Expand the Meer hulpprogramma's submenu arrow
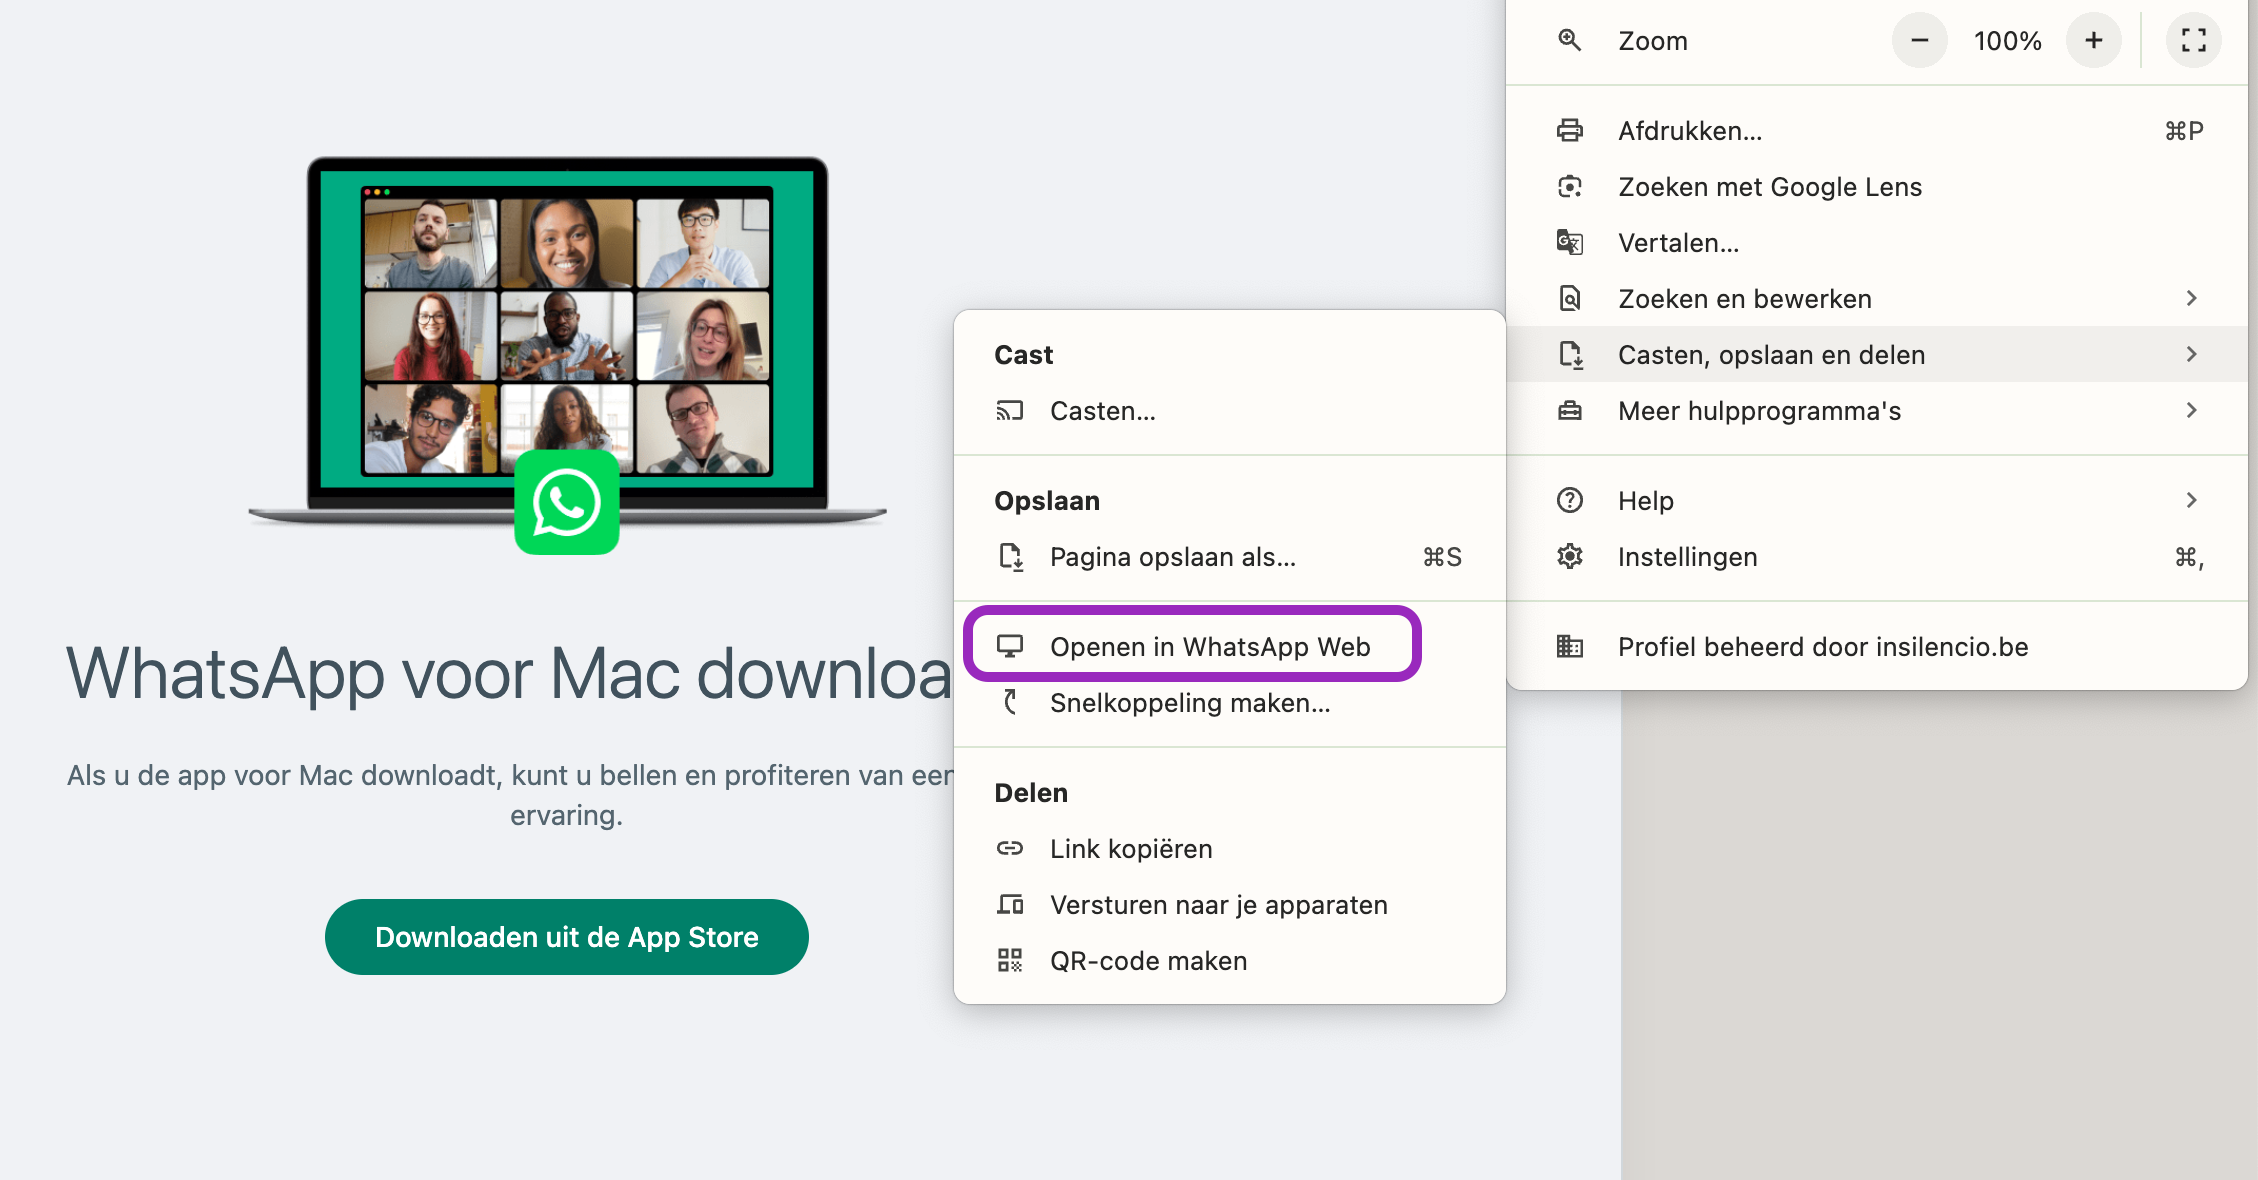 (x=2191, y=411)
